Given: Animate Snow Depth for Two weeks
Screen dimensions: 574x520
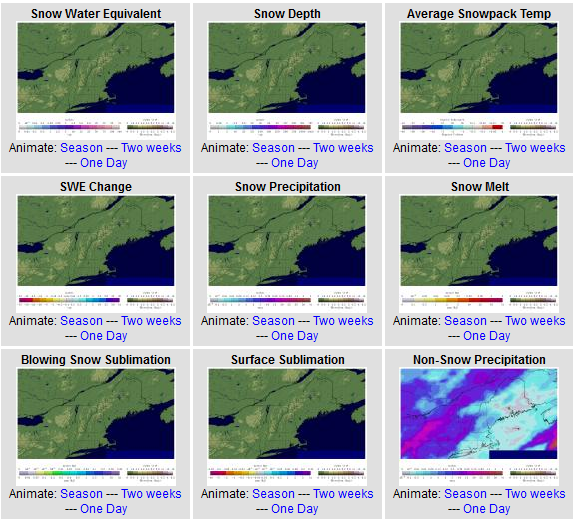Looking at the screenshot, I should tap(343, 148).
